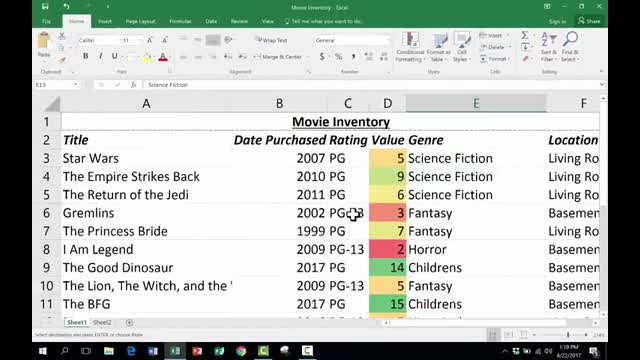Click the Clear eraser icon
Viewport: 640px width, 360px height.
[x=525, y=59]
